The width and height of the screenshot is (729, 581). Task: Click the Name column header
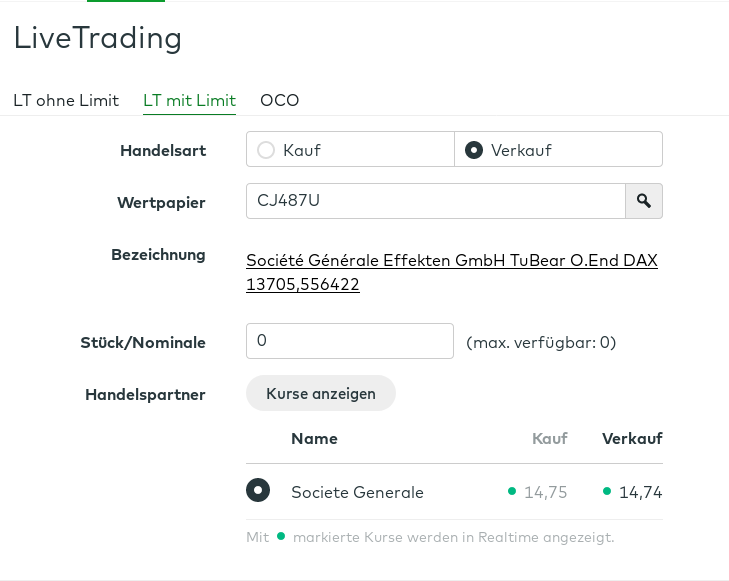pos(314,438)
